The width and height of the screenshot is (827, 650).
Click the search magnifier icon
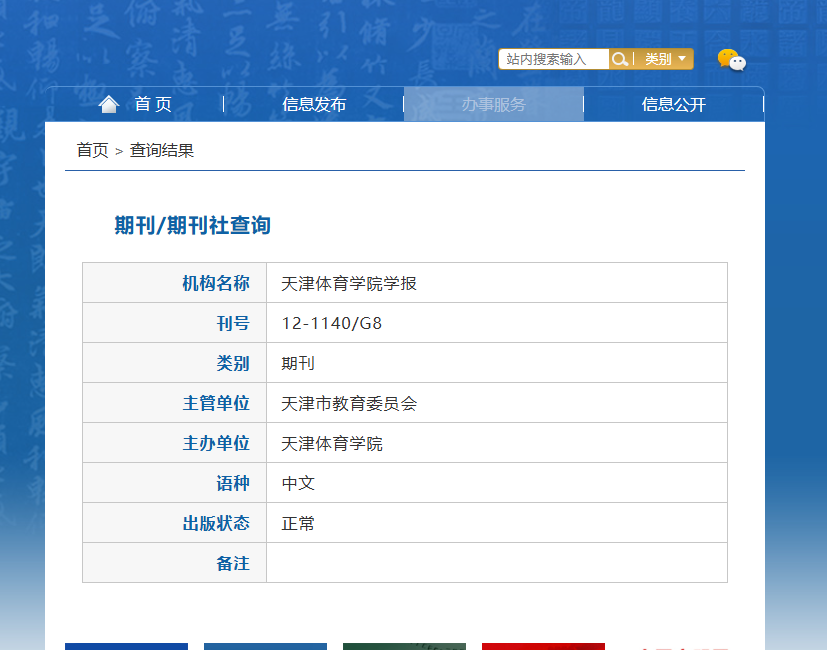620,59
